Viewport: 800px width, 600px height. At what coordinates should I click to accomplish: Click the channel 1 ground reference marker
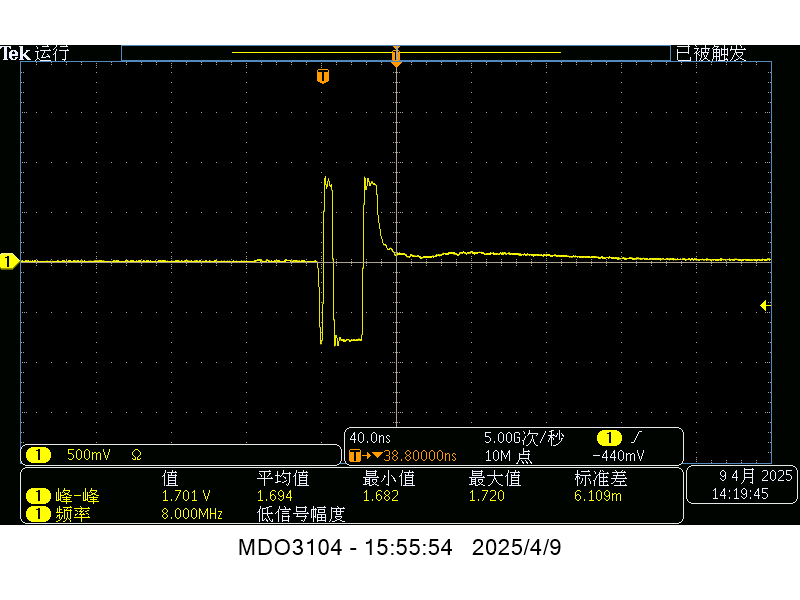[9, 261]
